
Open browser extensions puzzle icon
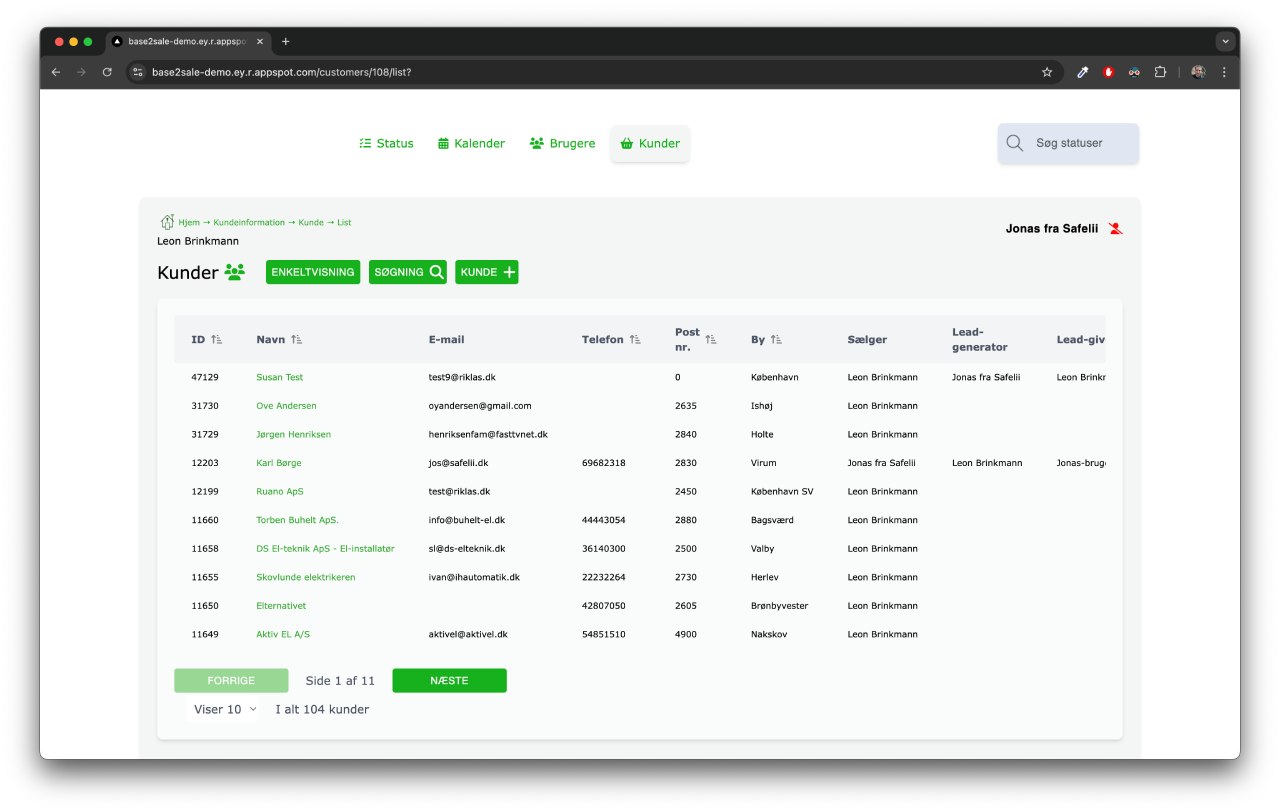(x=1160, y=72)
